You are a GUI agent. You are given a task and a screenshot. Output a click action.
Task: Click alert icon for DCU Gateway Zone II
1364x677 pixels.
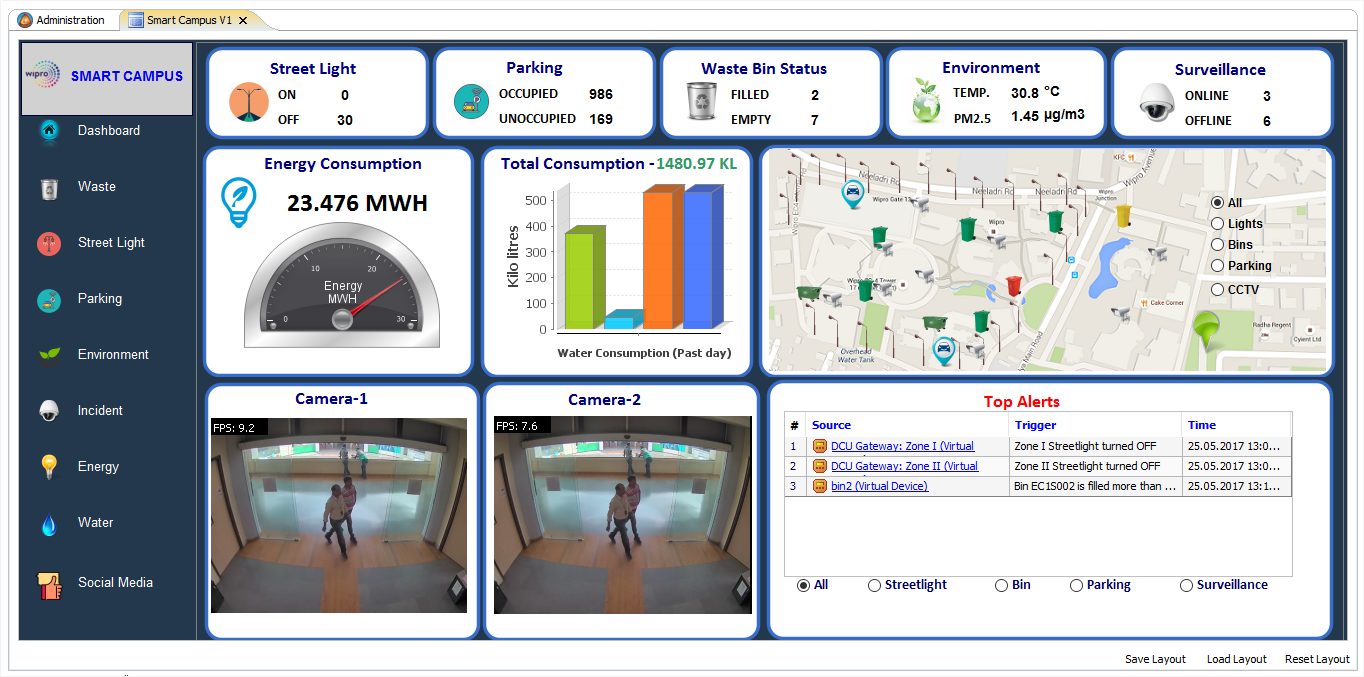[x=820, y=466]
